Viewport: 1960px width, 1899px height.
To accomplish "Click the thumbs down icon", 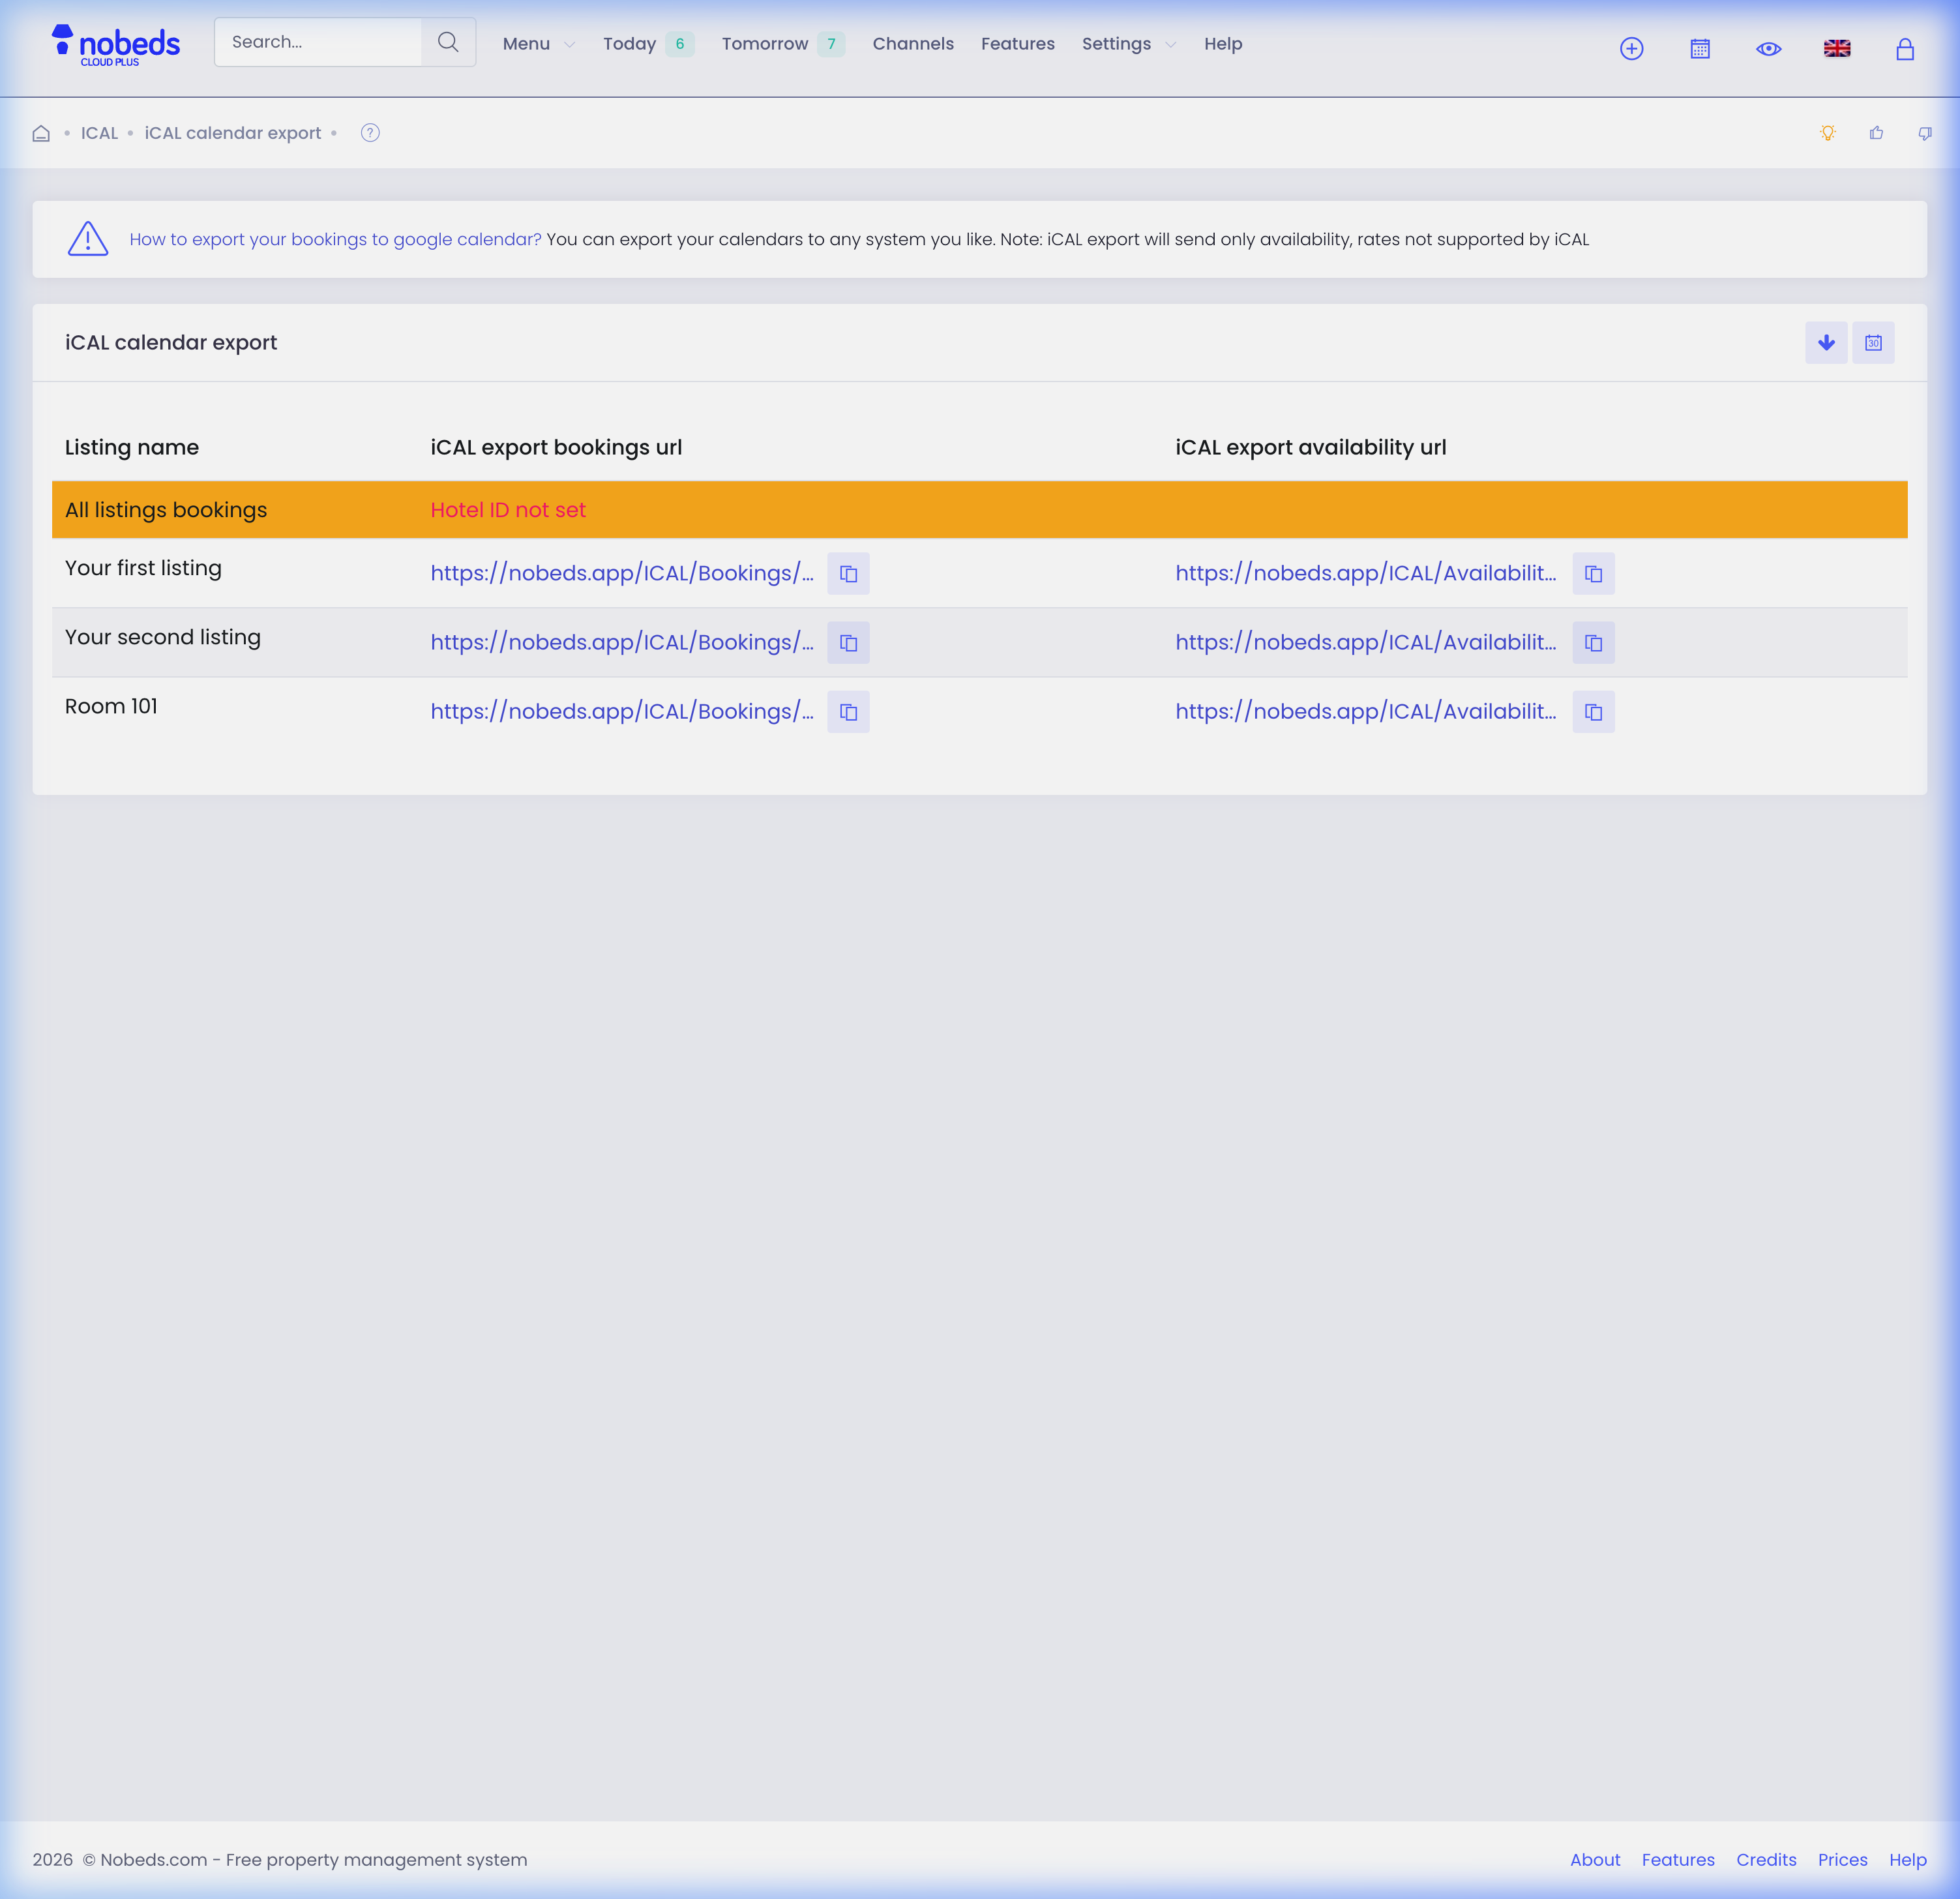I will click(x=1925, y=133).
